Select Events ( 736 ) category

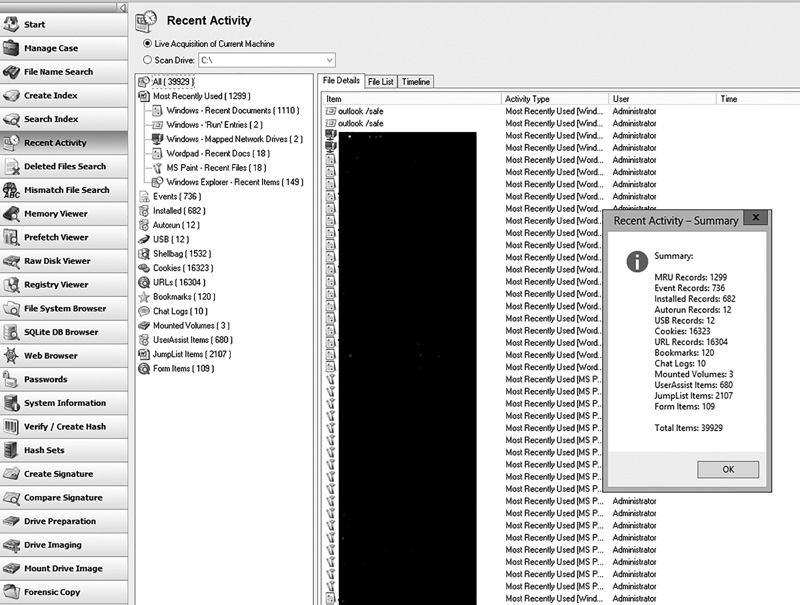pos(177,196)
